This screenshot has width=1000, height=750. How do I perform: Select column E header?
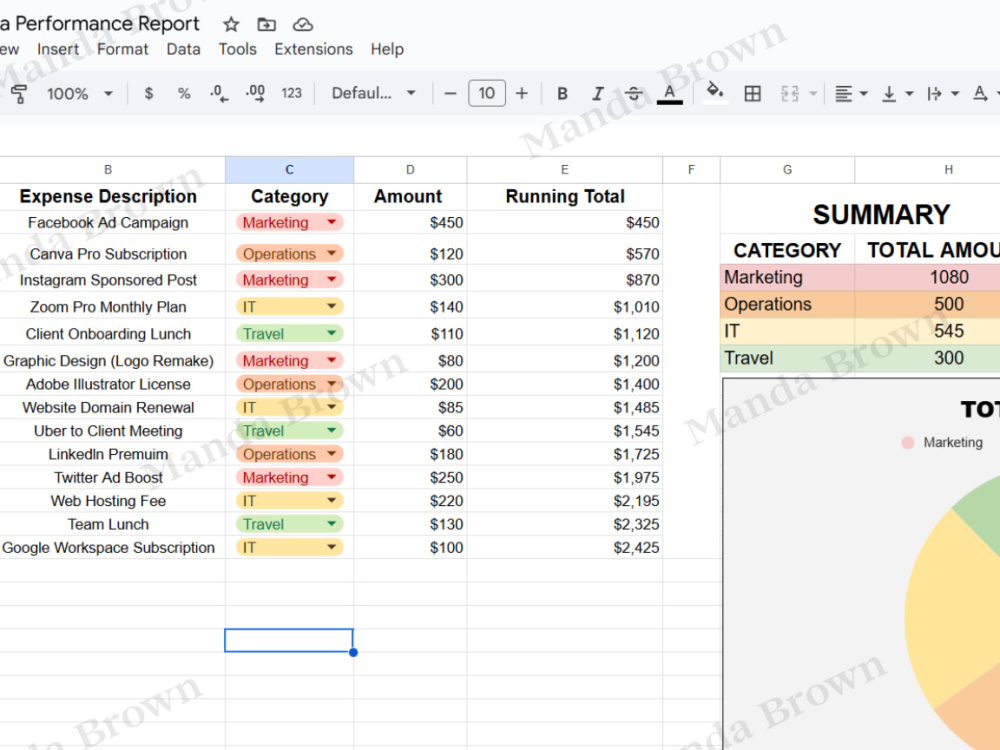coord(564,170)
